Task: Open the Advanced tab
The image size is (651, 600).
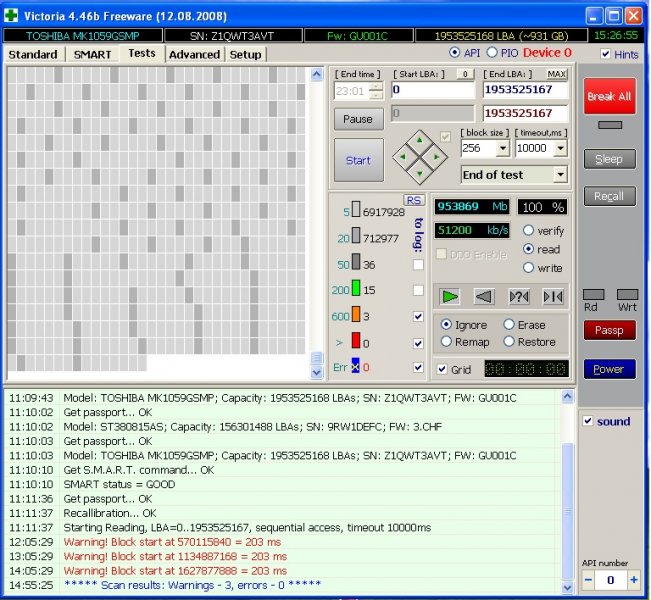Action: (x=194, y=54)
